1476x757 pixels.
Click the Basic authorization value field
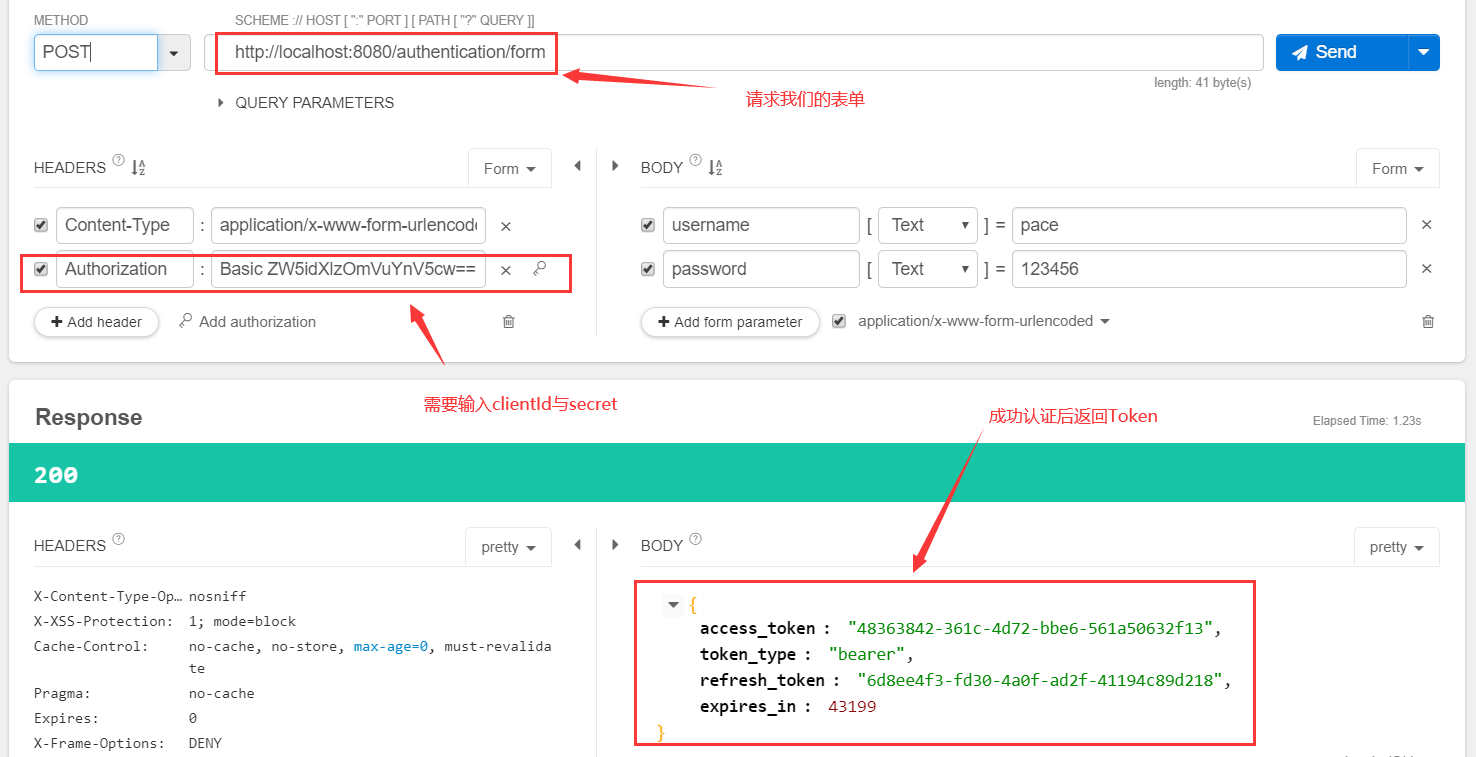click(x=349, y=269)
